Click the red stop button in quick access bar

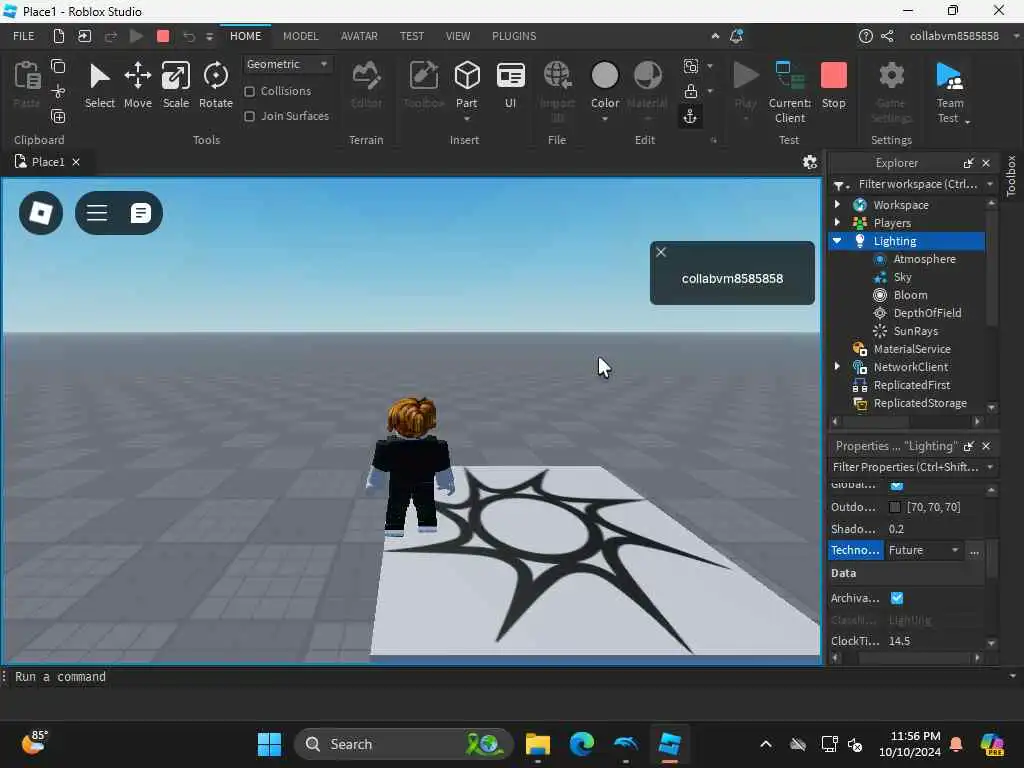(x=163, y=36)
